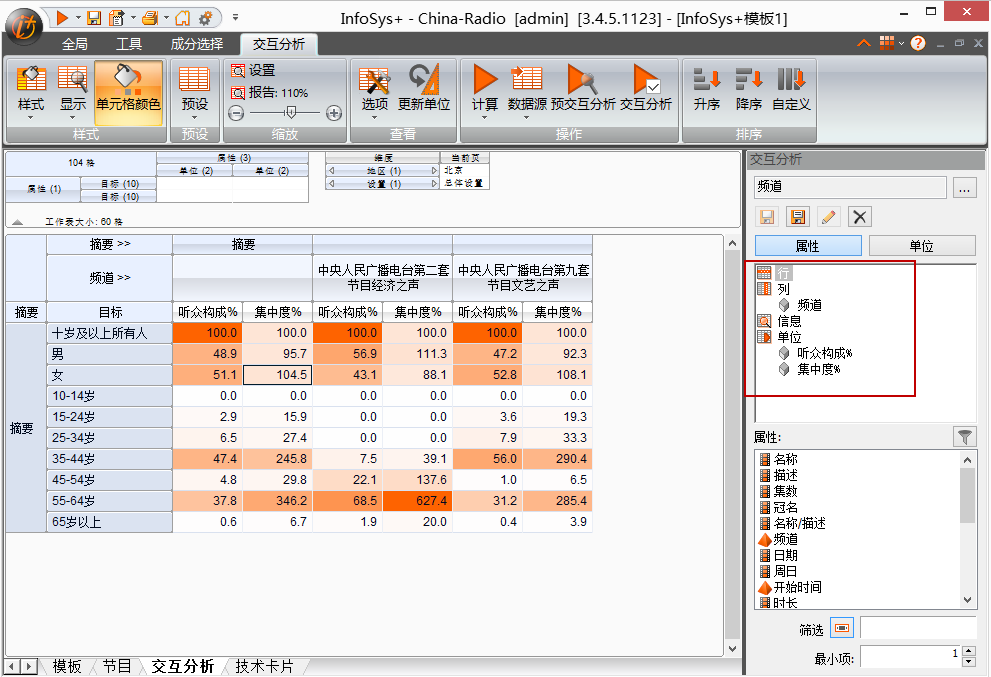Open the InfoSys+ application logo button
The image size is (991, 677).
(x=24, y=26)
